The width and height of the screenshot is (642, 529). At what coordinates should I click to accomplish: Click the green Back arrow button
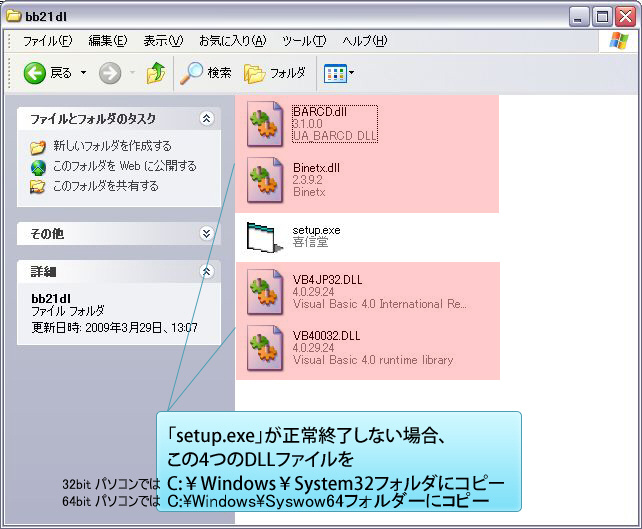coord(34,73)
